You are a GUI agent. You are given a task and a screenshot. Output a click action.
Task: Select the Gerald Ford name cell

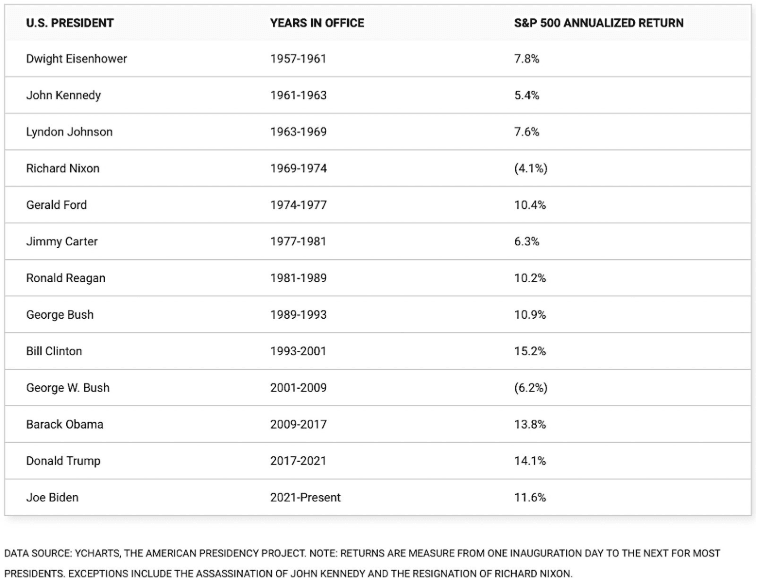(x=56, y=205)
